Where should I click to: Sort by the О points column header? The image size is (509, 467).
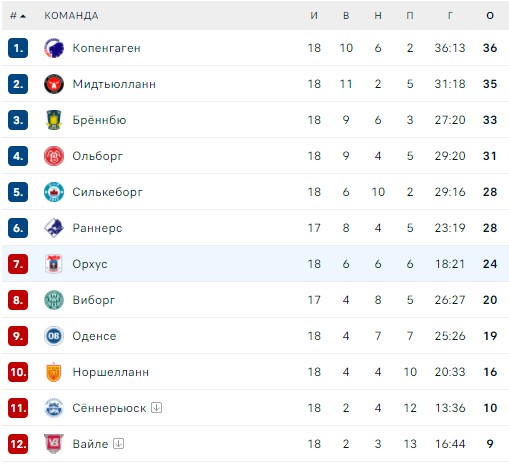point(490,16)
